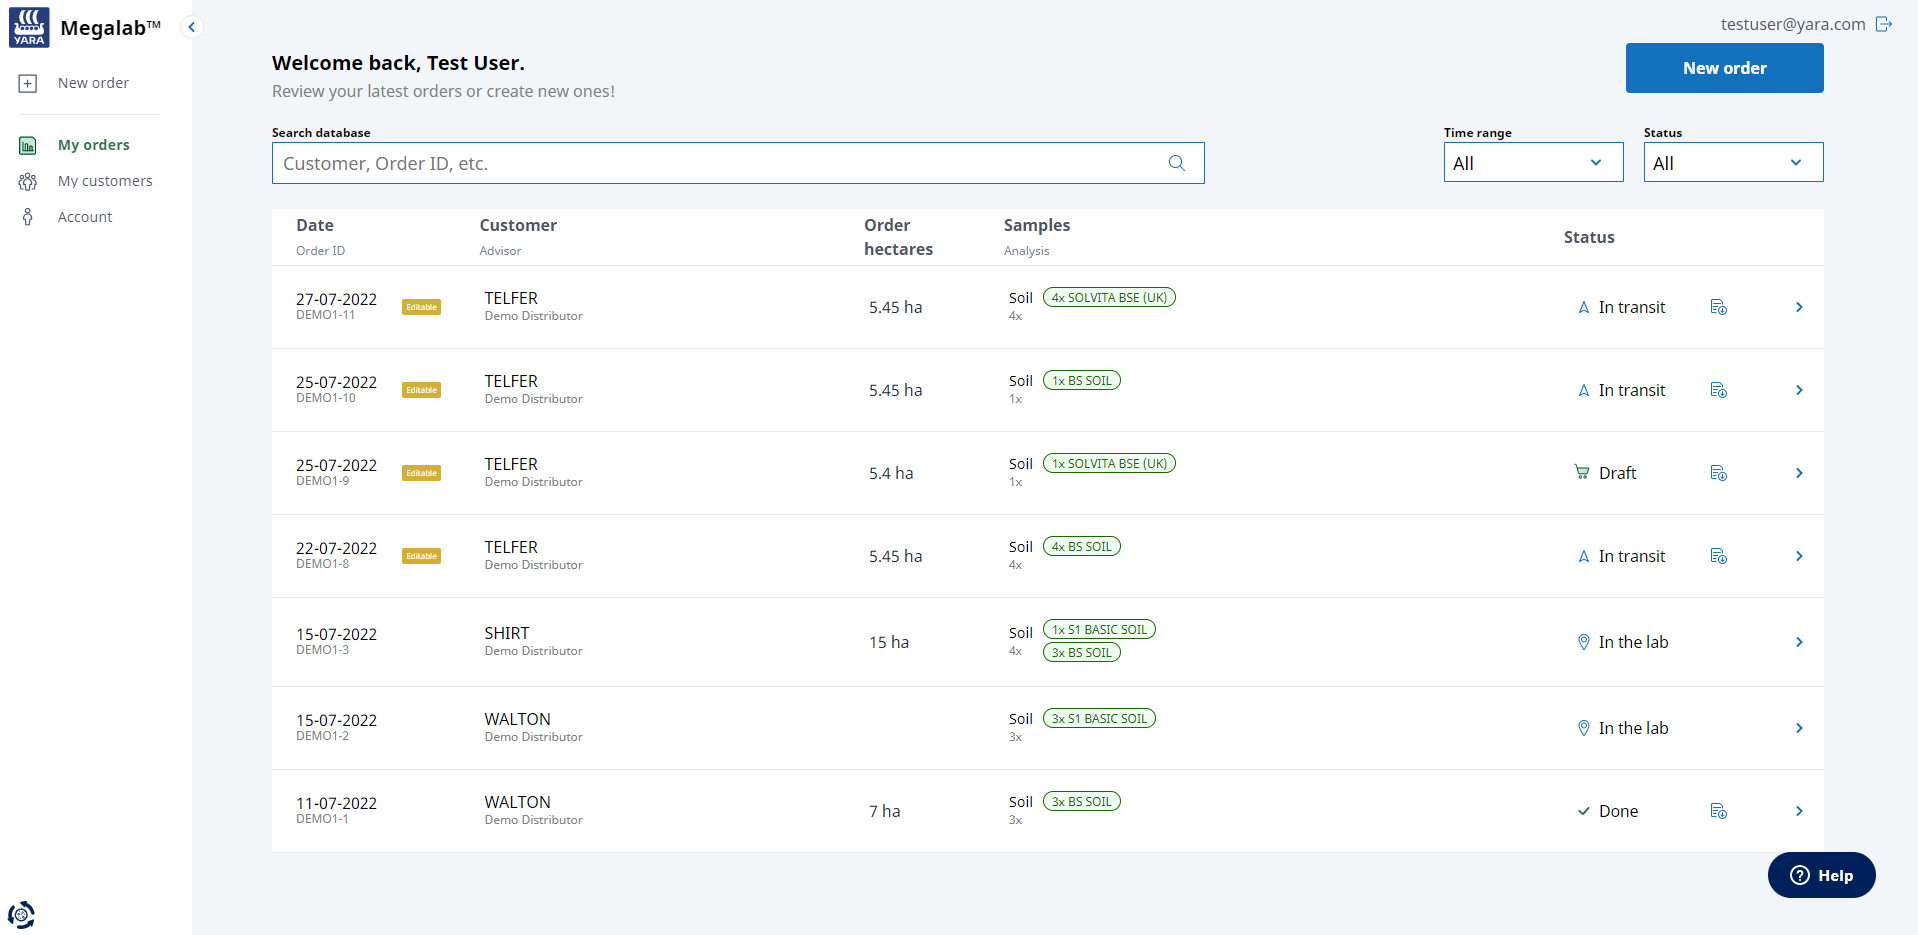
Task: Click the Yara logo in the header
Action: point(29,27)
